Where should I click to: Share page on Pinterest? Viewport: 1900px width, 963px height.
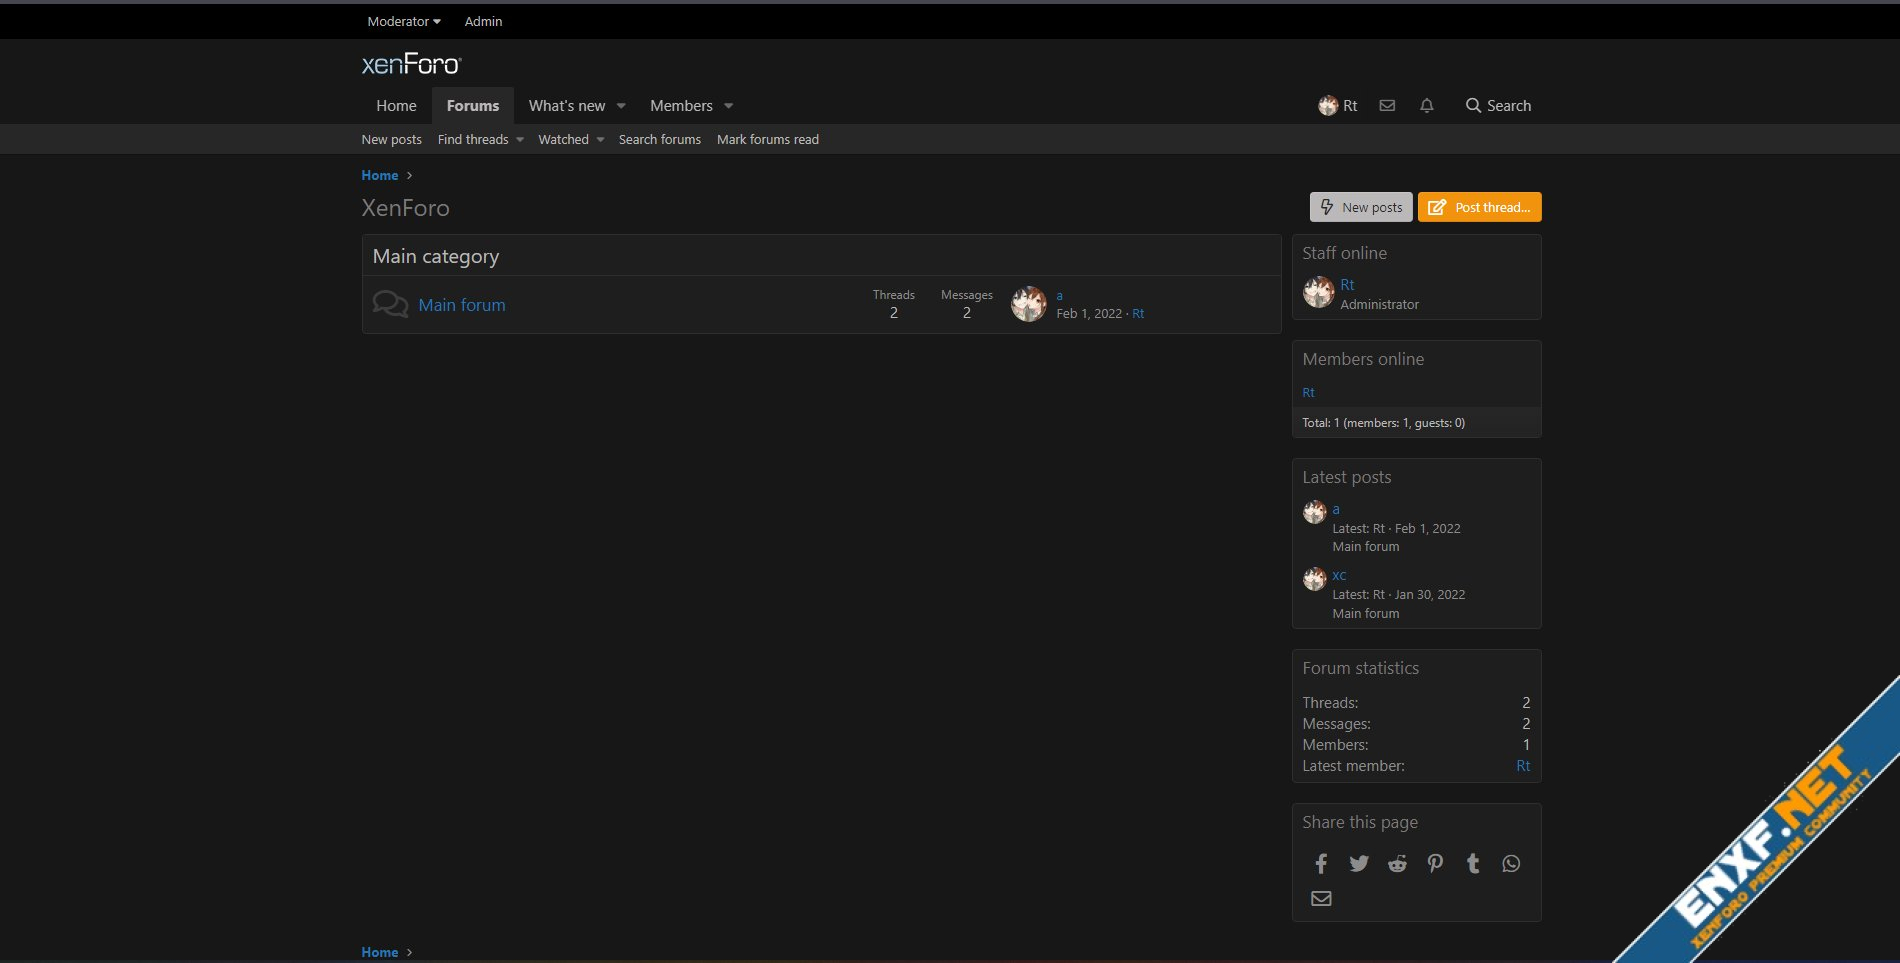click(1435, 863)
